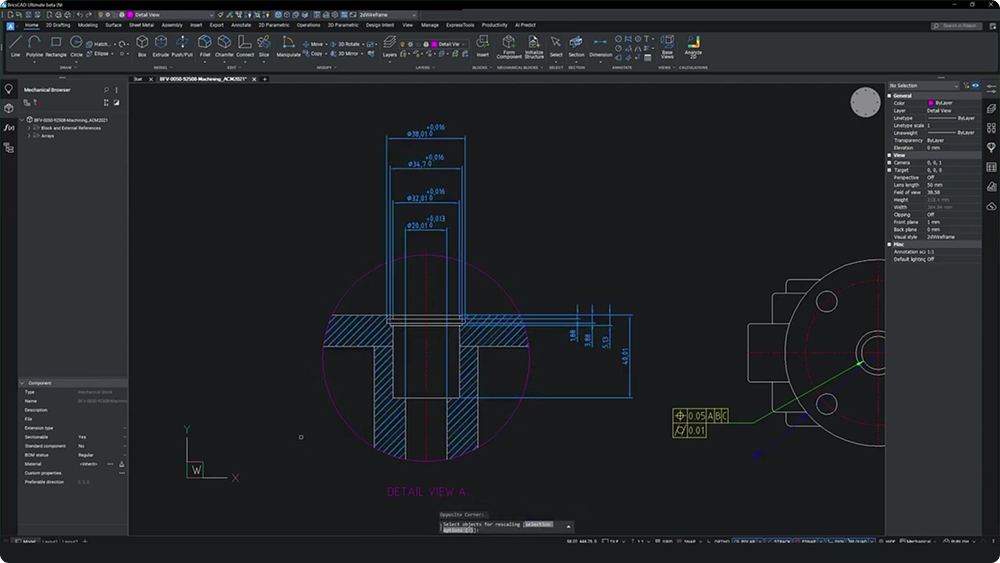Switch to the Sheet Metal ribbon tab

pos(141,25)
